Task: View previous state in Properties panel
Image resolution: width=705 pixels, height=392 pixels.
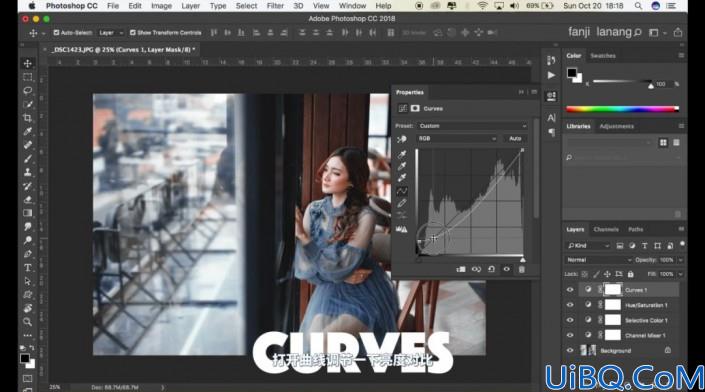Action: point(476,269)
